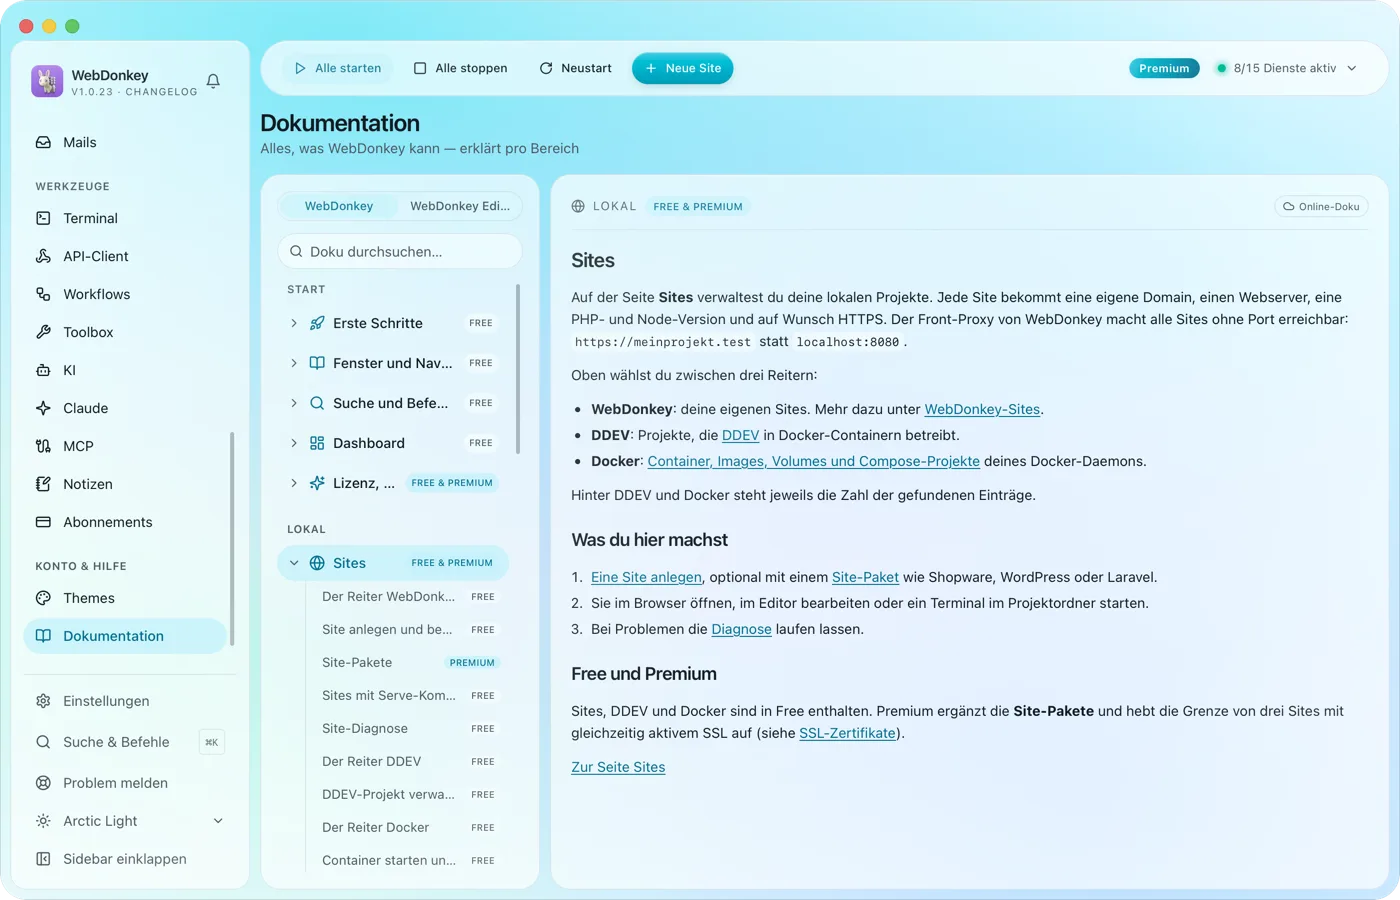Click the notification bell icon
Viewport: 1400px width, 900px height.
(x=213, y=81)
